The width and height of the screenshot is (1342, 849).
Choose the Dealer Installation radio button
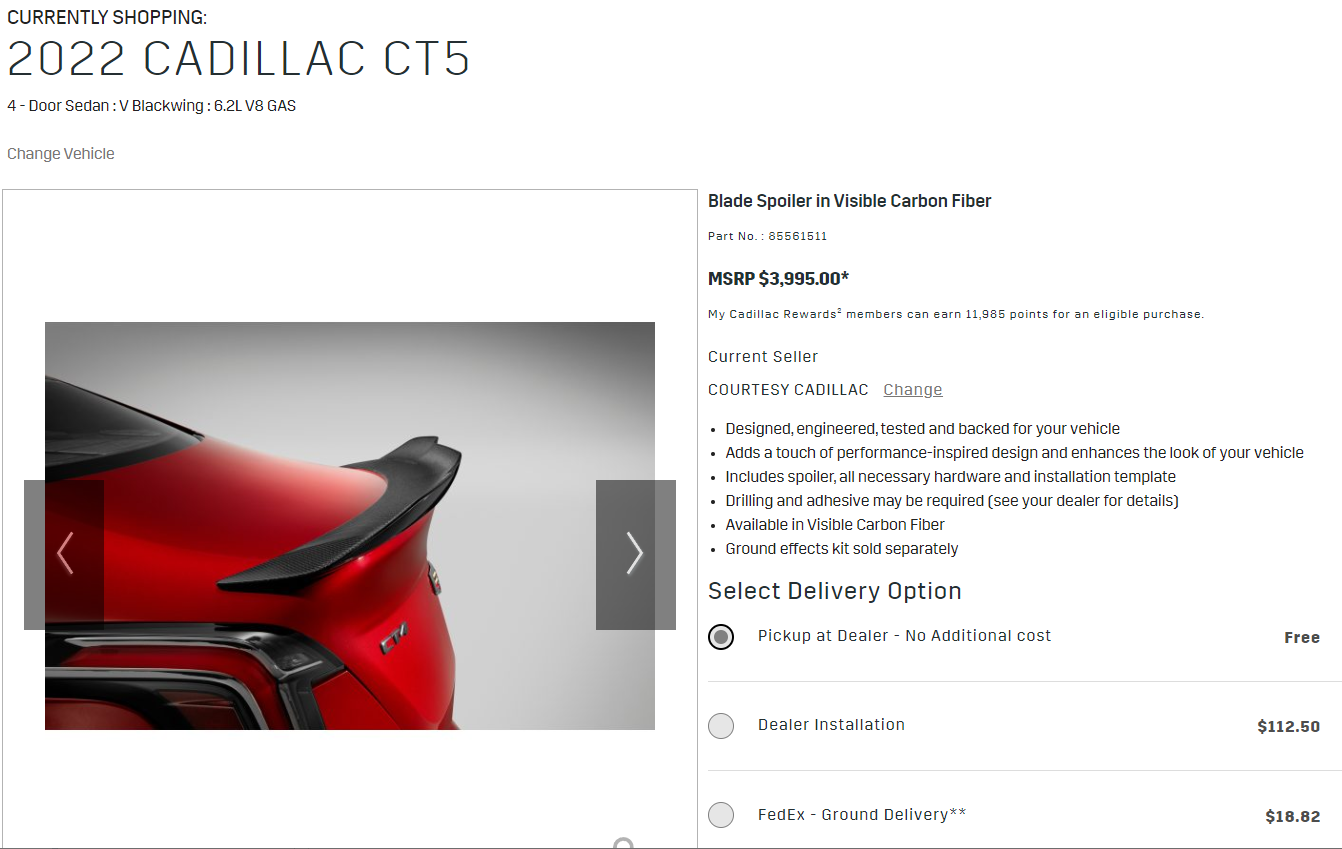point(721,726)
